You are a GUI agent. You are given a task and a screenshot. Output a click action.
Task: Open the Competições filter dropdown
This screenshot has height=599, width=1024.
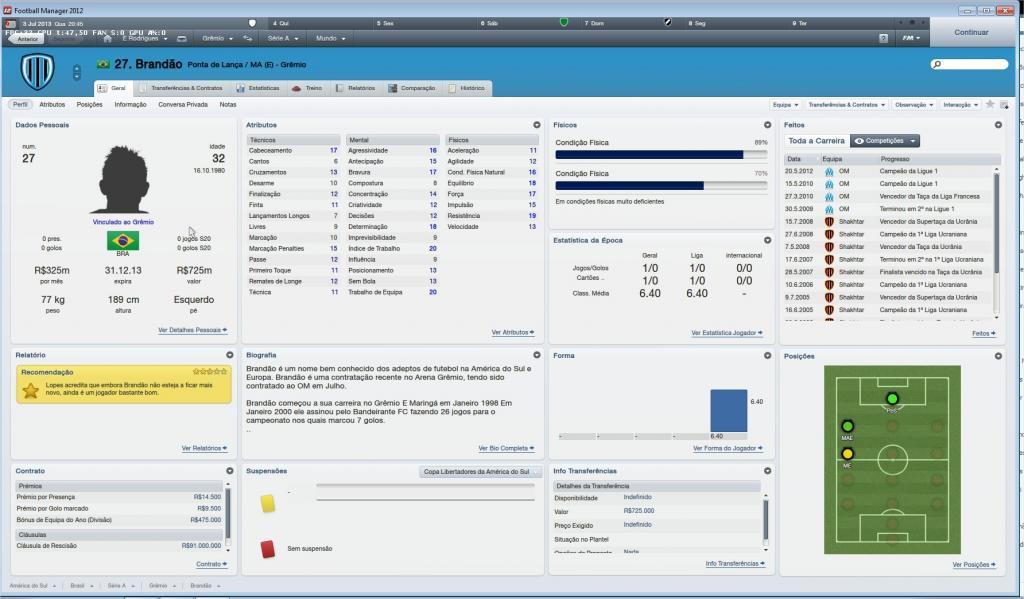point(885,140)
